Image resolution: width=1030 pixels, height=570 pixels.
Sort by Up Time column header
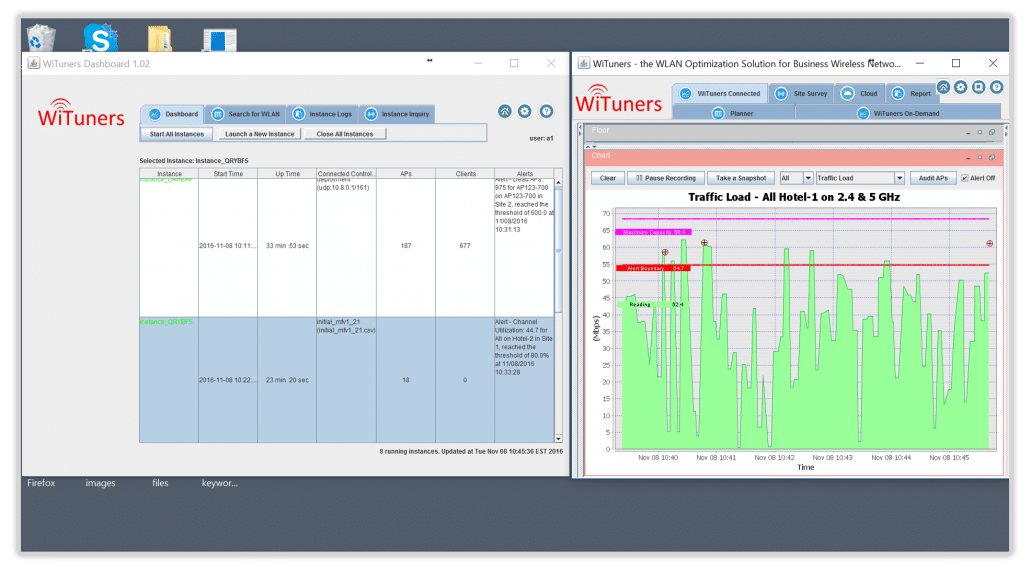tap(287, 174)
